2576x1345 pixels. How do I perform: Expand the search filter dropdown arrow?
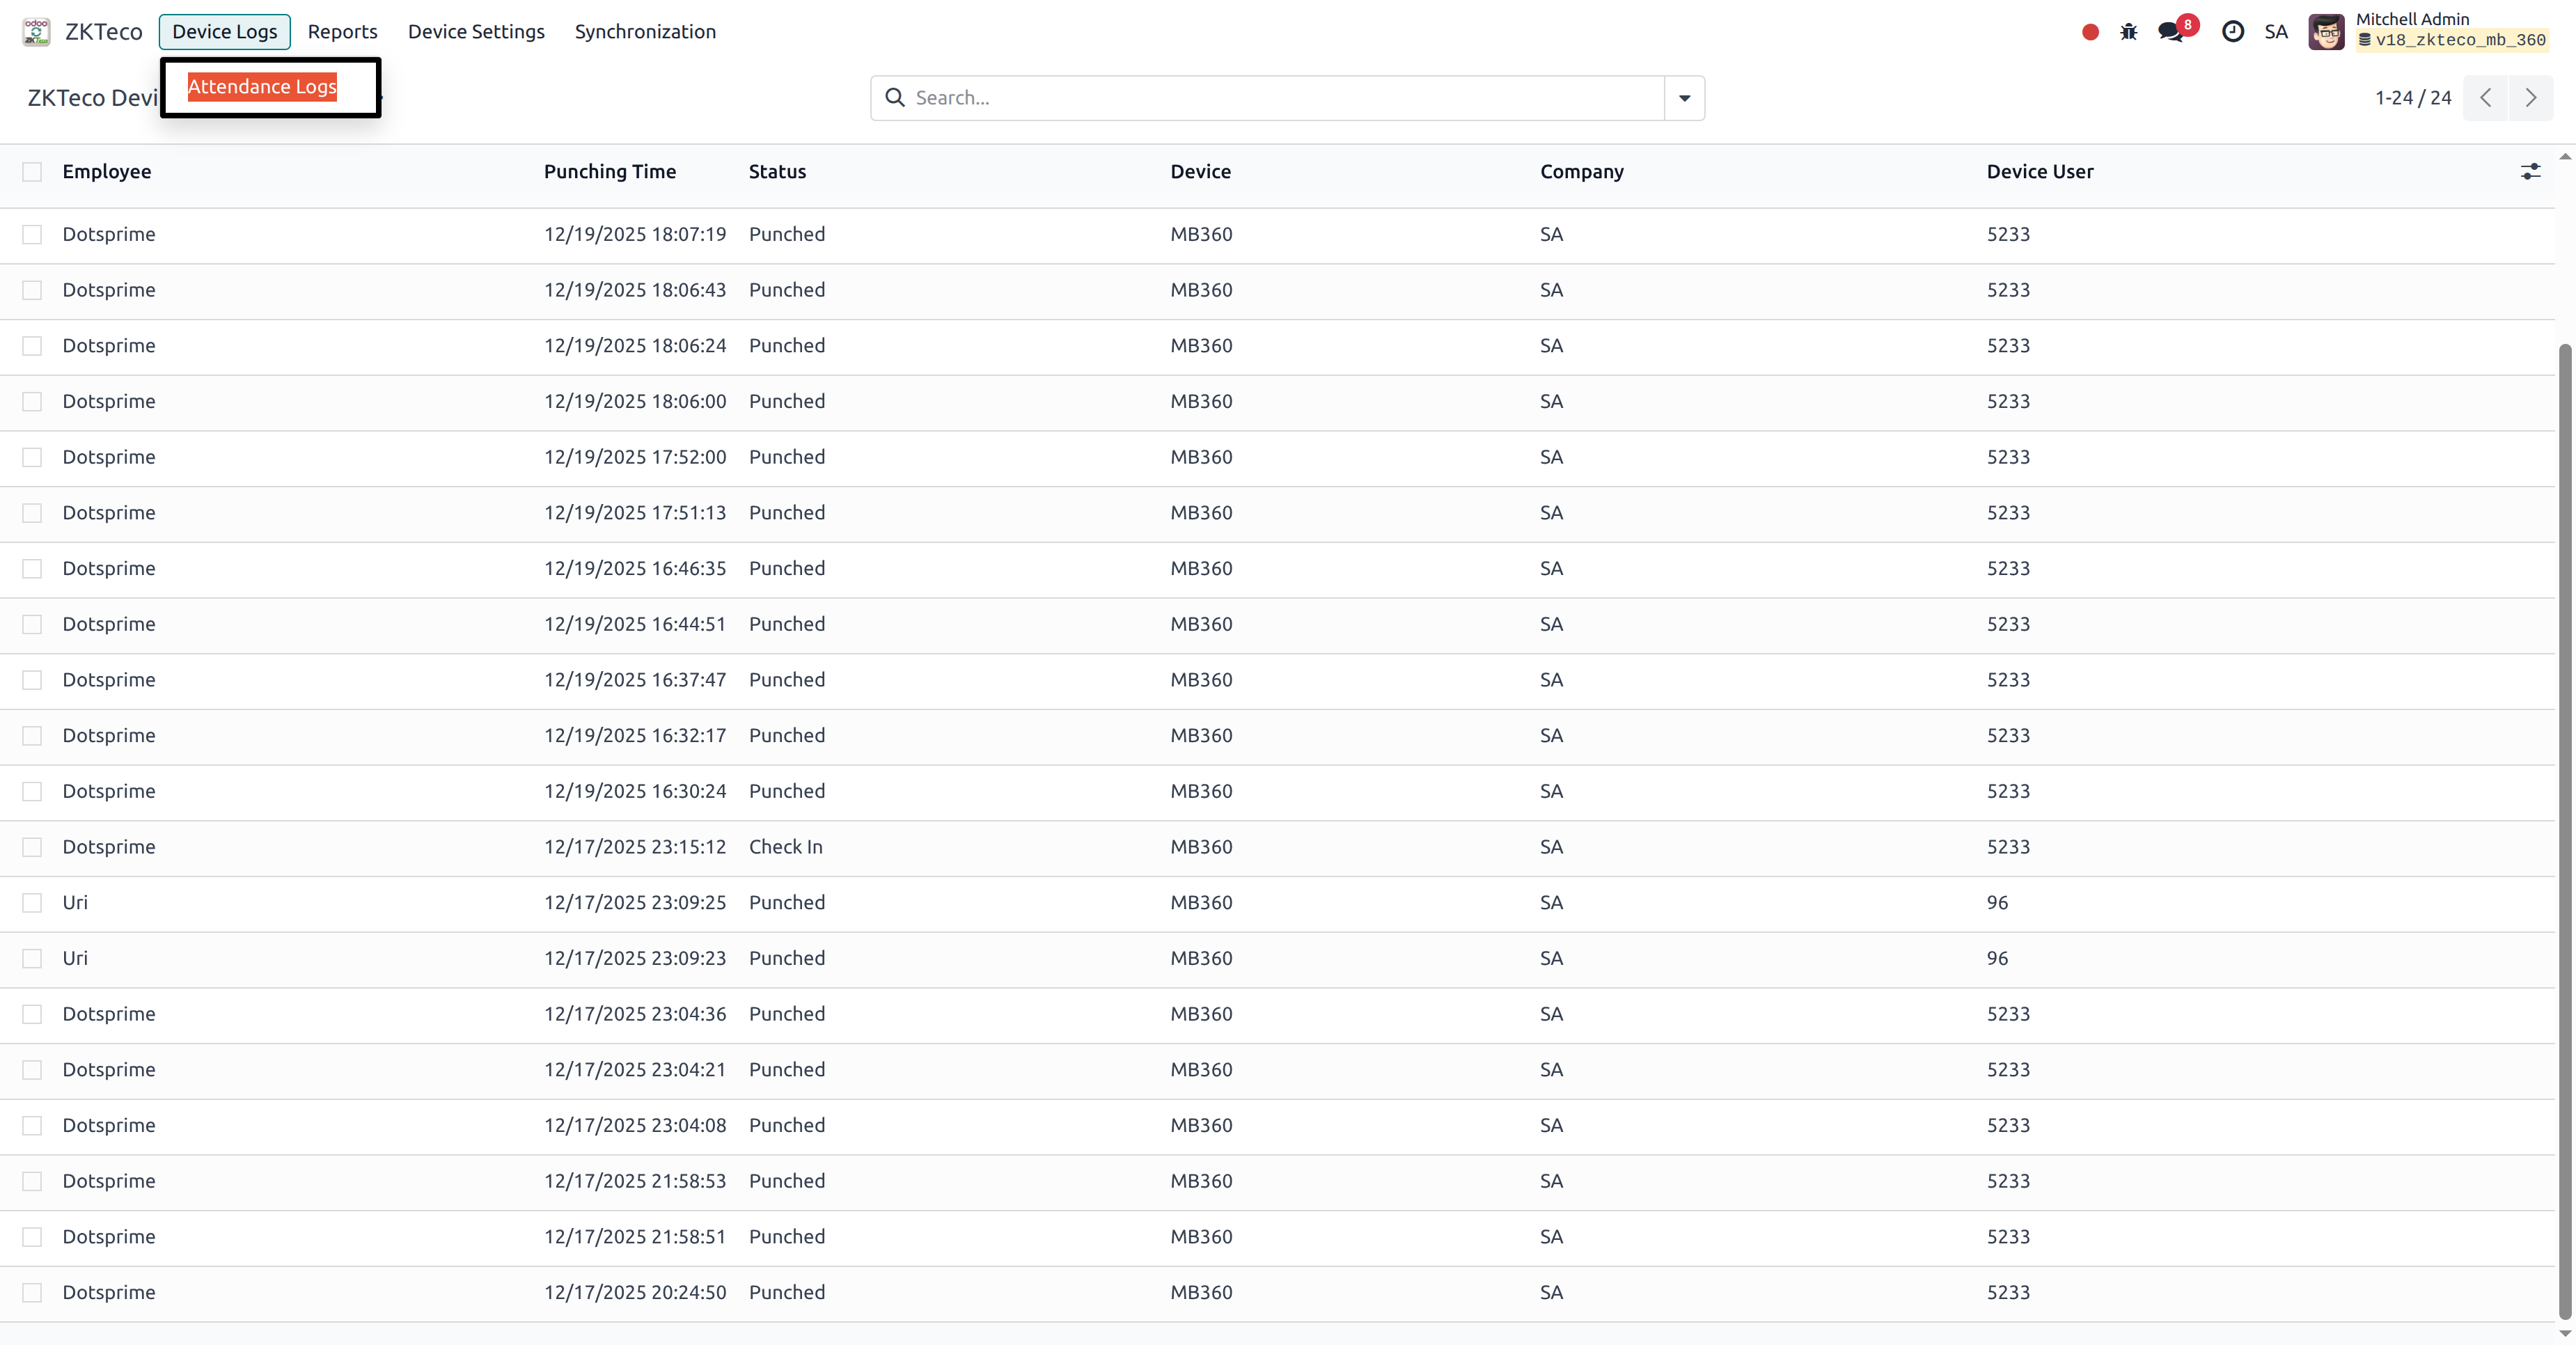(x=1684, y=98)
